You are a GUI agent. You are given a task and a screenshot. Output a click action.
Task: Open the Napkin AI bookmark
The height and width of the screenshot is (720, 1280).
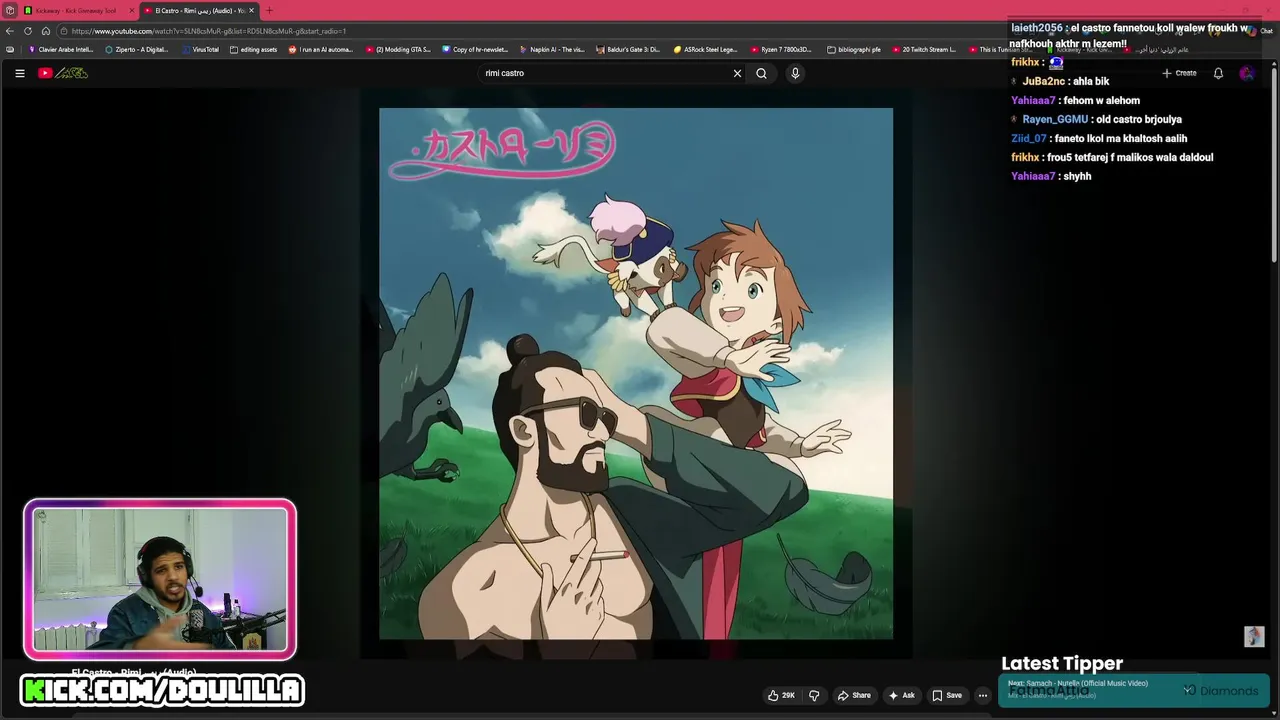552,49
